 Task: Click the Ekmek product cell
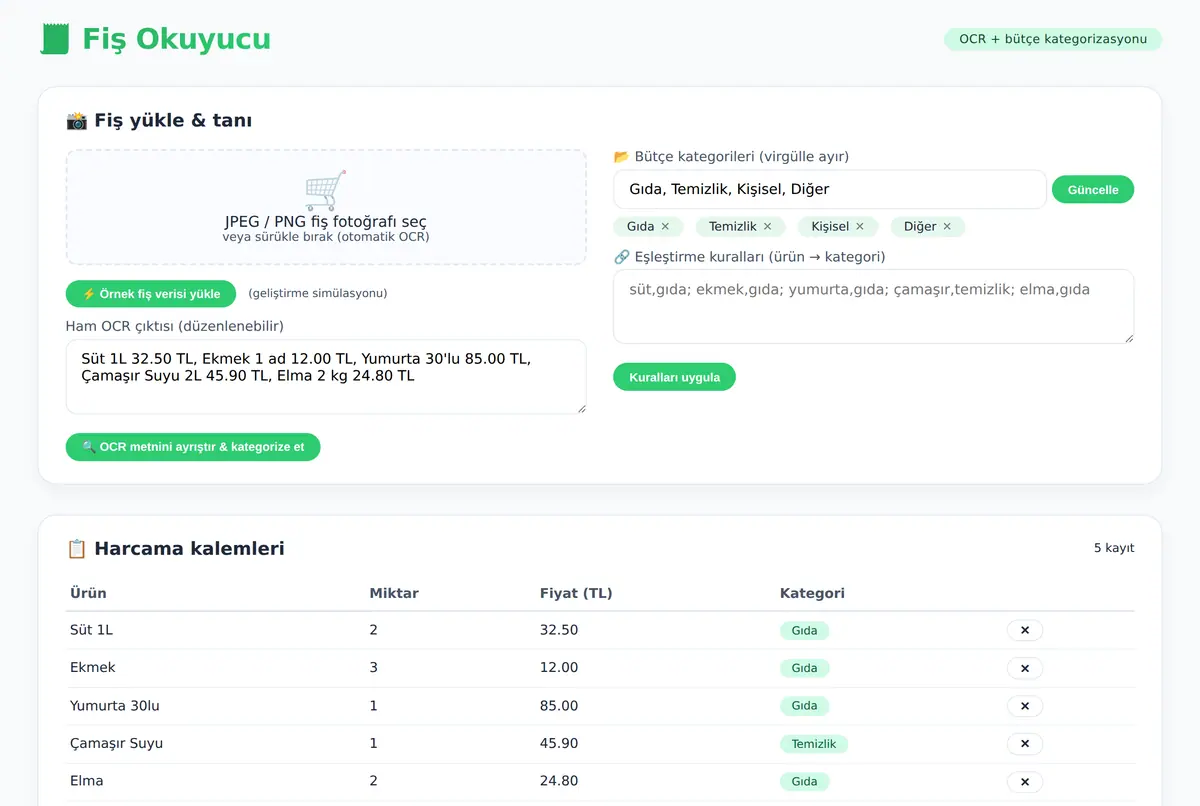tap(93, 667)
